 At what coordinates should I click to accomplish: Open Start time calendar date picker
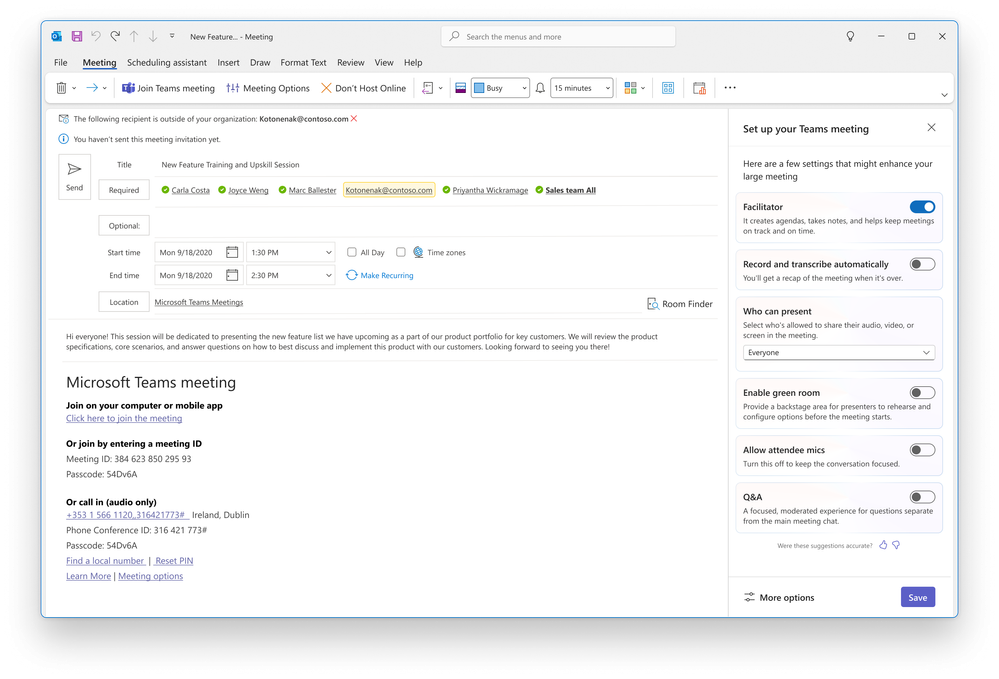232,252
